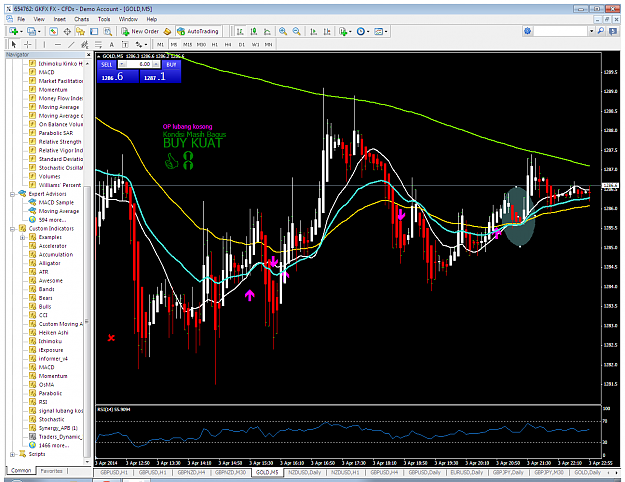Select the horizontal line drawing tool
The width and height of the screenshot is (625, 482).
tap(58, 44)
